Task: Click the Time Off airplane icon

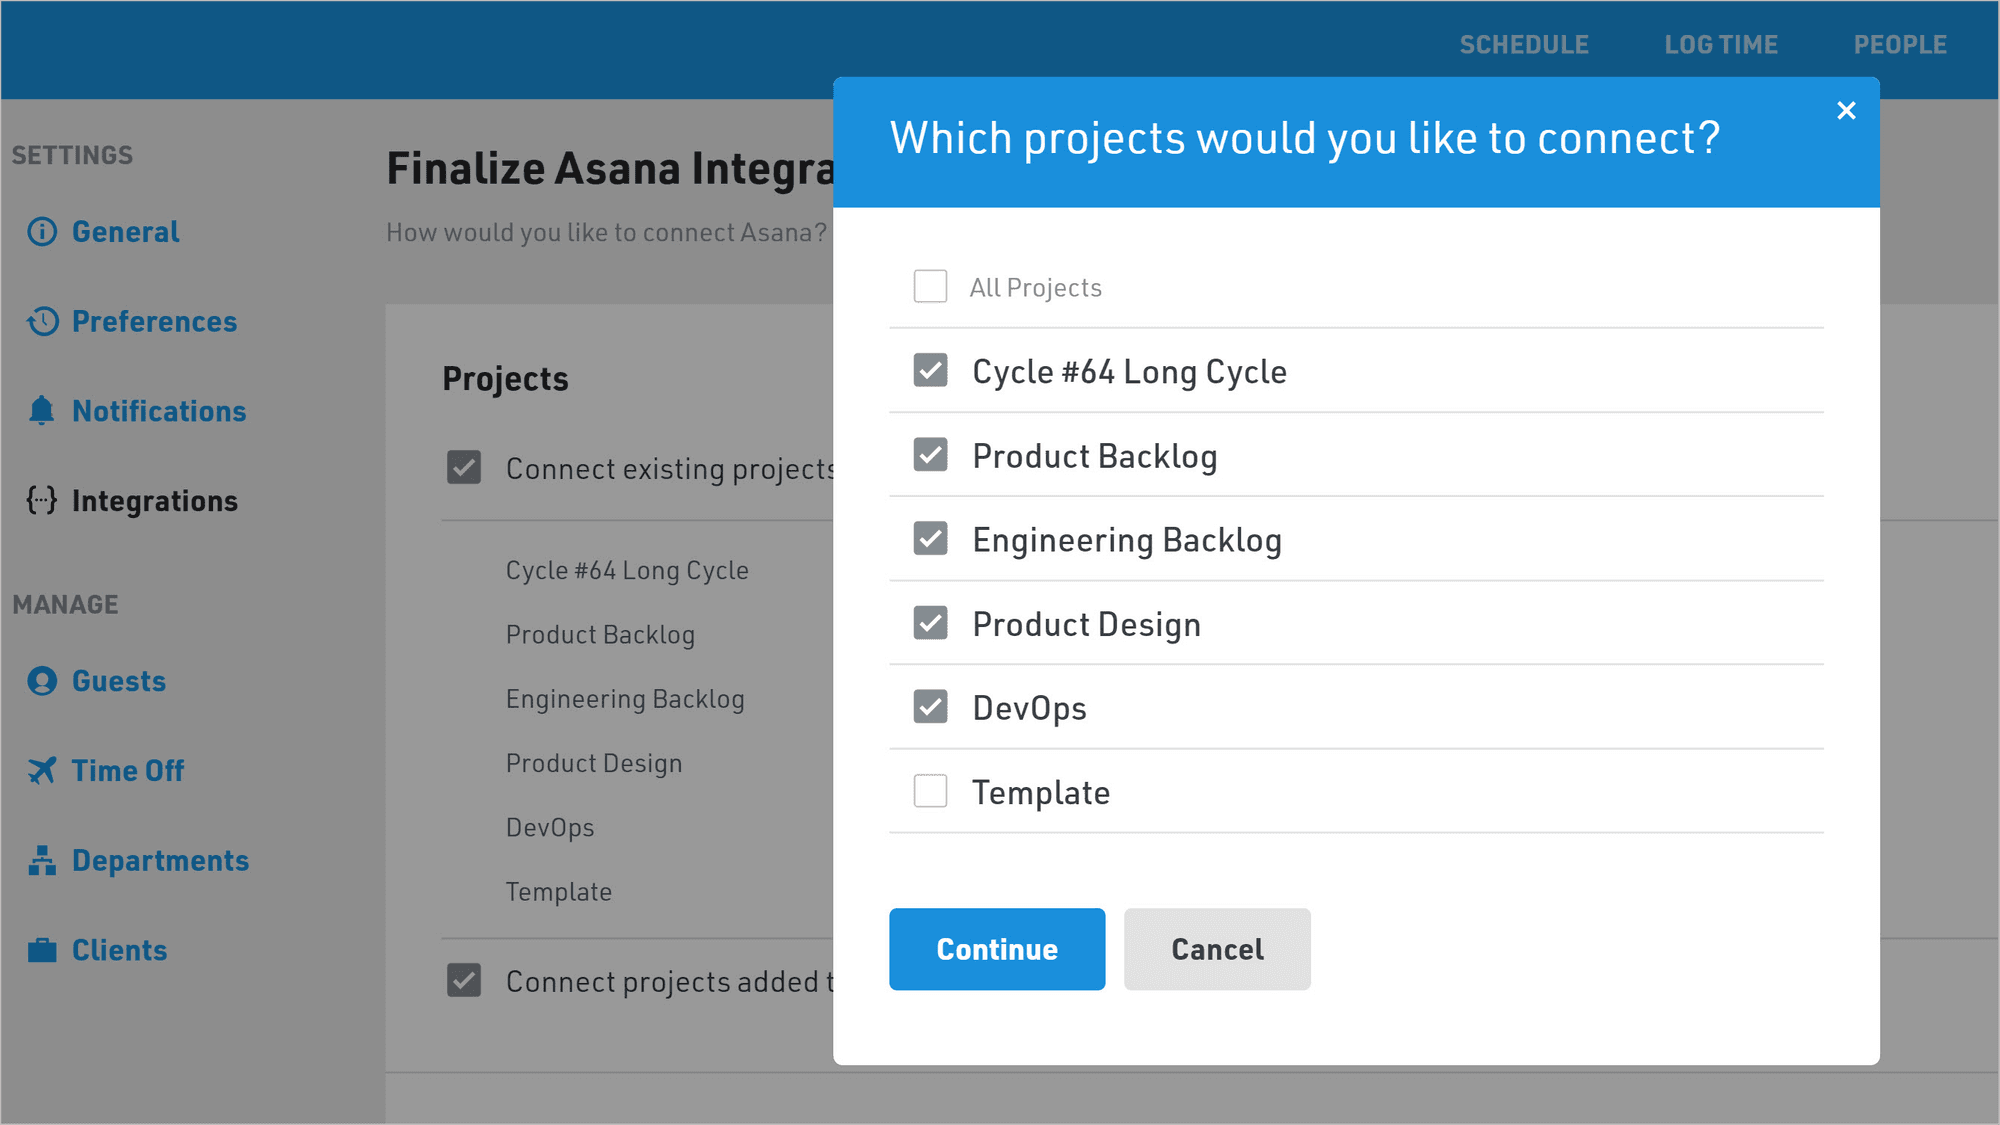Action: pos(42,771)
